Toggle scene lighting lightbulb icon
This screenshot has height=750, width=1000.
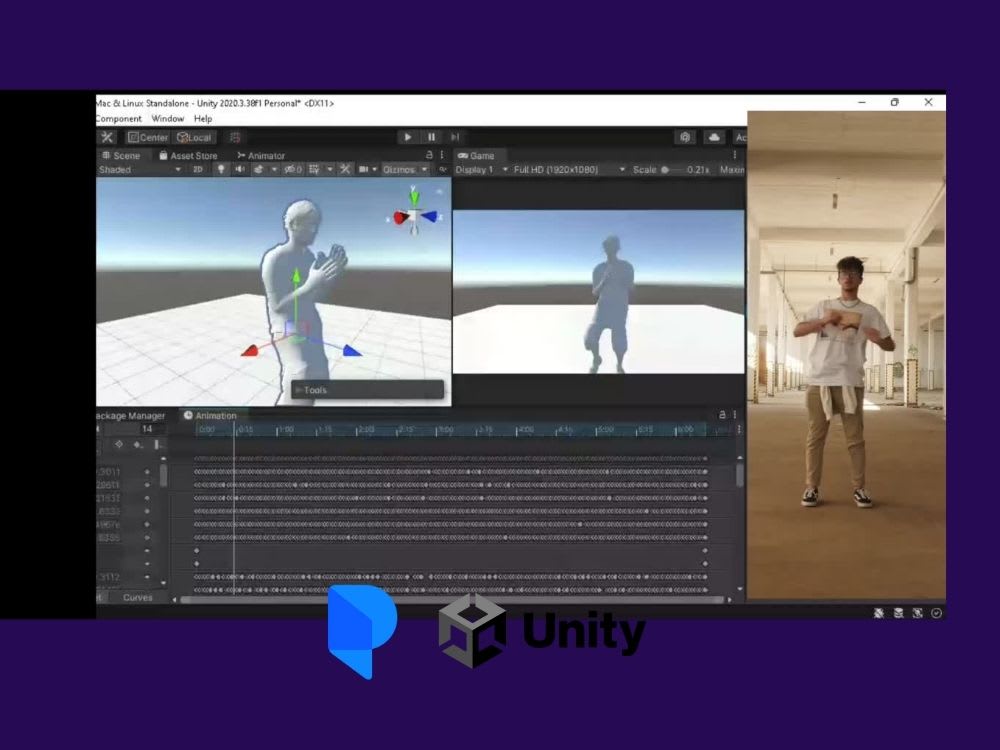pyautogui.click(x=221, y=170)
